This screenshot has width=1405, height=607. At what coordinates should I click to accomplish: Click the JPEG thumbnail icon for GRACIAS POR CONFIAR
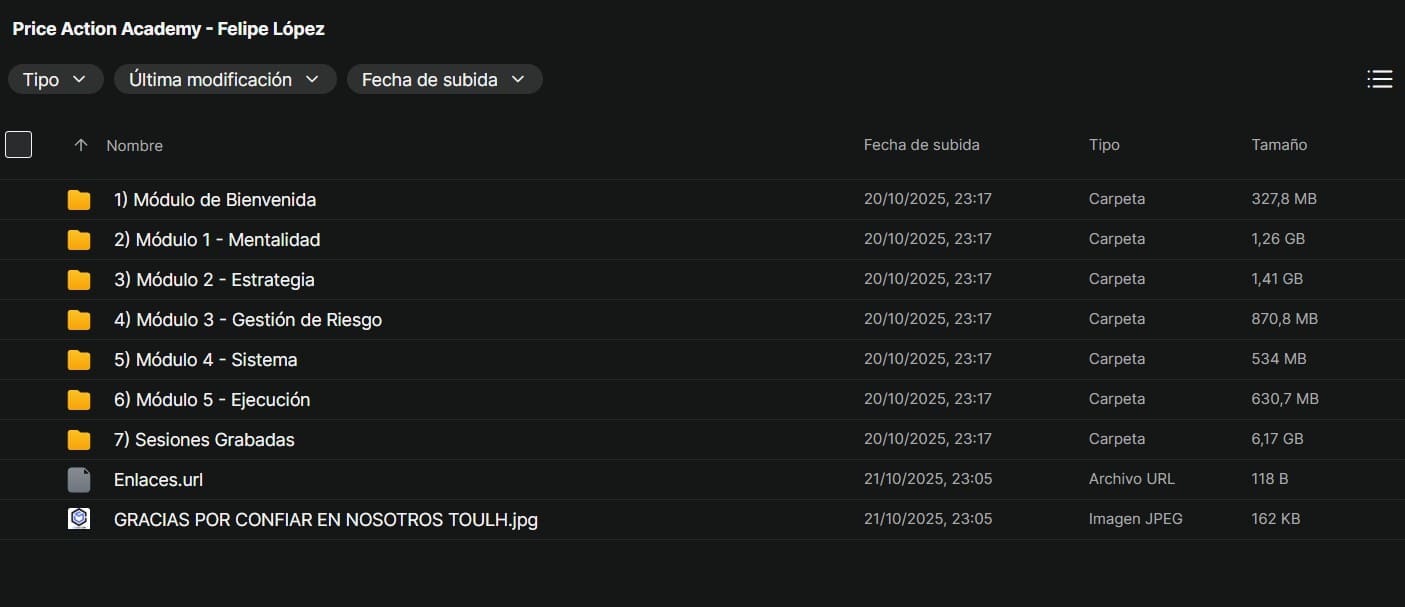click(79, 519)
